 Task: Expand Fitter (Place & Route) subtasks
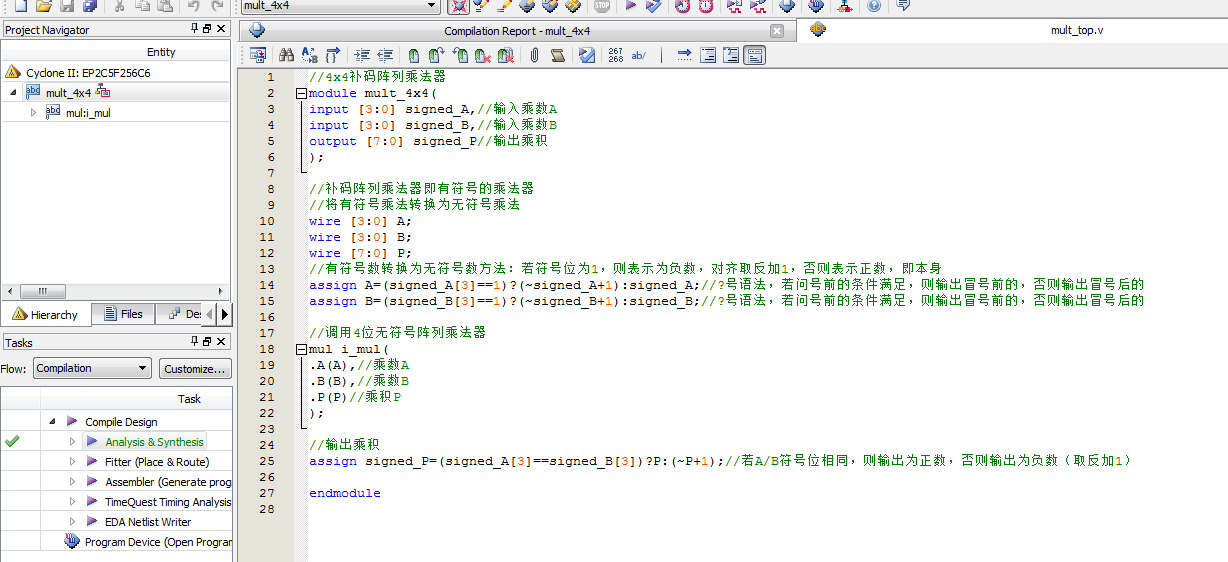point(72,462)
